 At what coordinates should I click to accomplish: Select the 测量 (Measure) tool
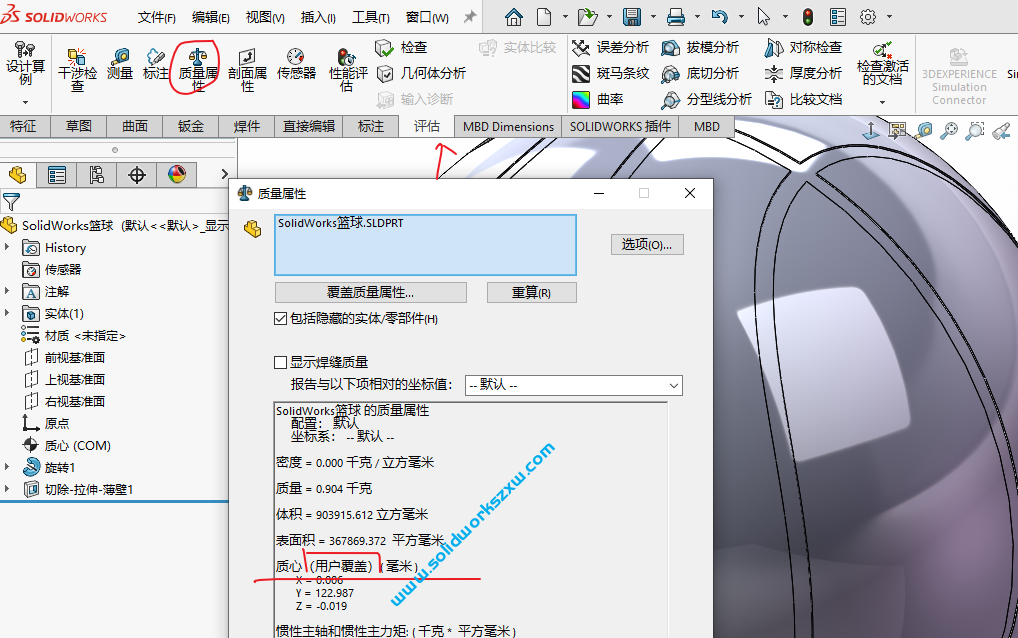click(119, 63)
